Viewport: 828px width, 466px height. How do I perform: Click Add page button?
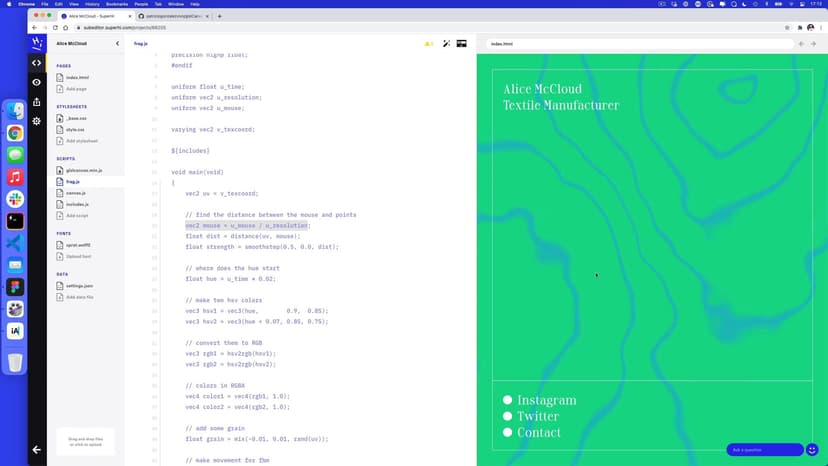point(76,89)
